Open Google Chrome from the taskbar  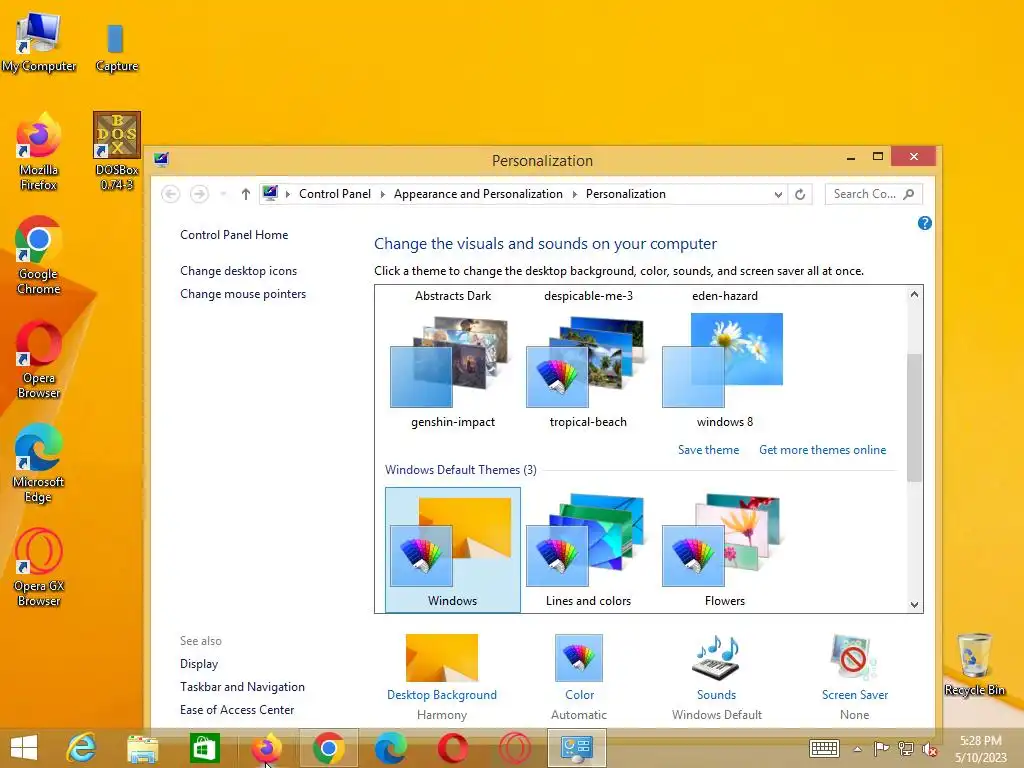[x=328, y=748]
